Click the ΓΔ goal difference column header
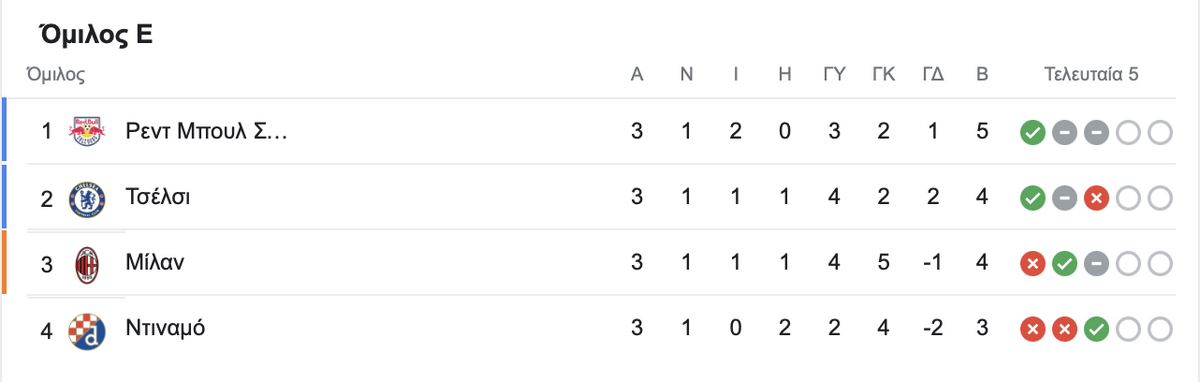The height and width of the screenshot is (382, 1200). point(934,74)
